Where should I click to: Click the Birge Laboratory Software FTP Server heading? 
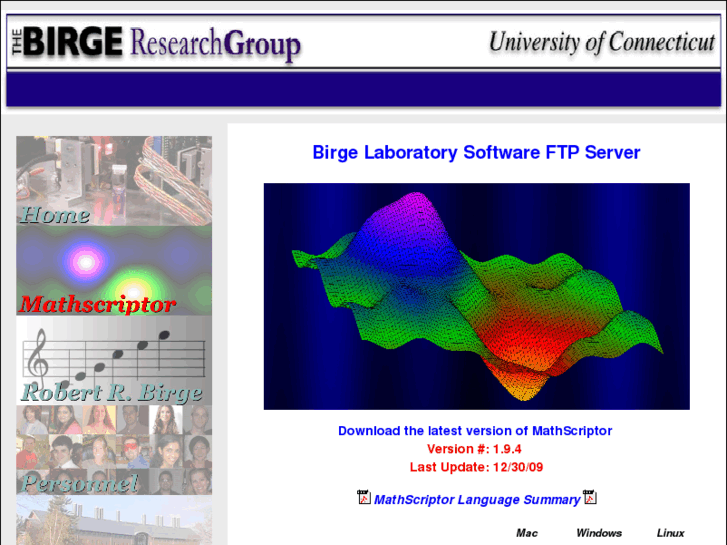(476, 153)
